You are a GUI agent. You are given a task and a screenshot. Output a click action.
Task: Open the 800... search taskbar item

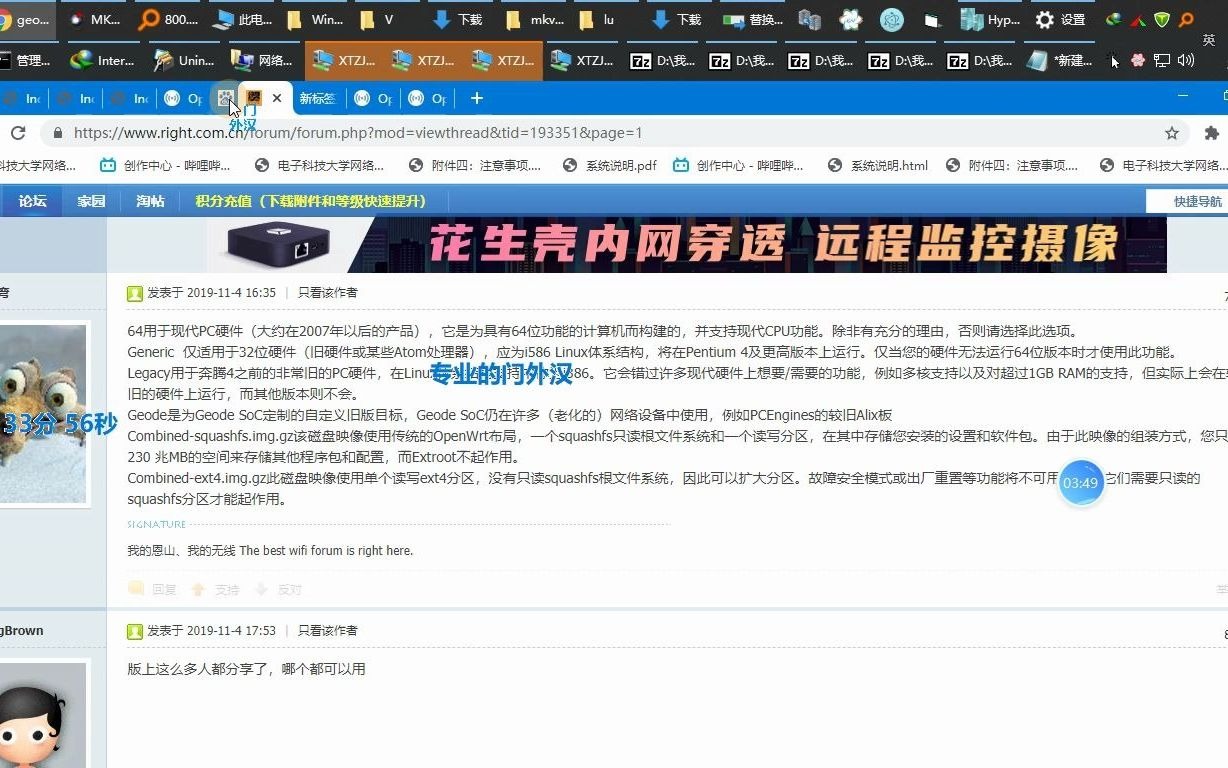[168, 19]
